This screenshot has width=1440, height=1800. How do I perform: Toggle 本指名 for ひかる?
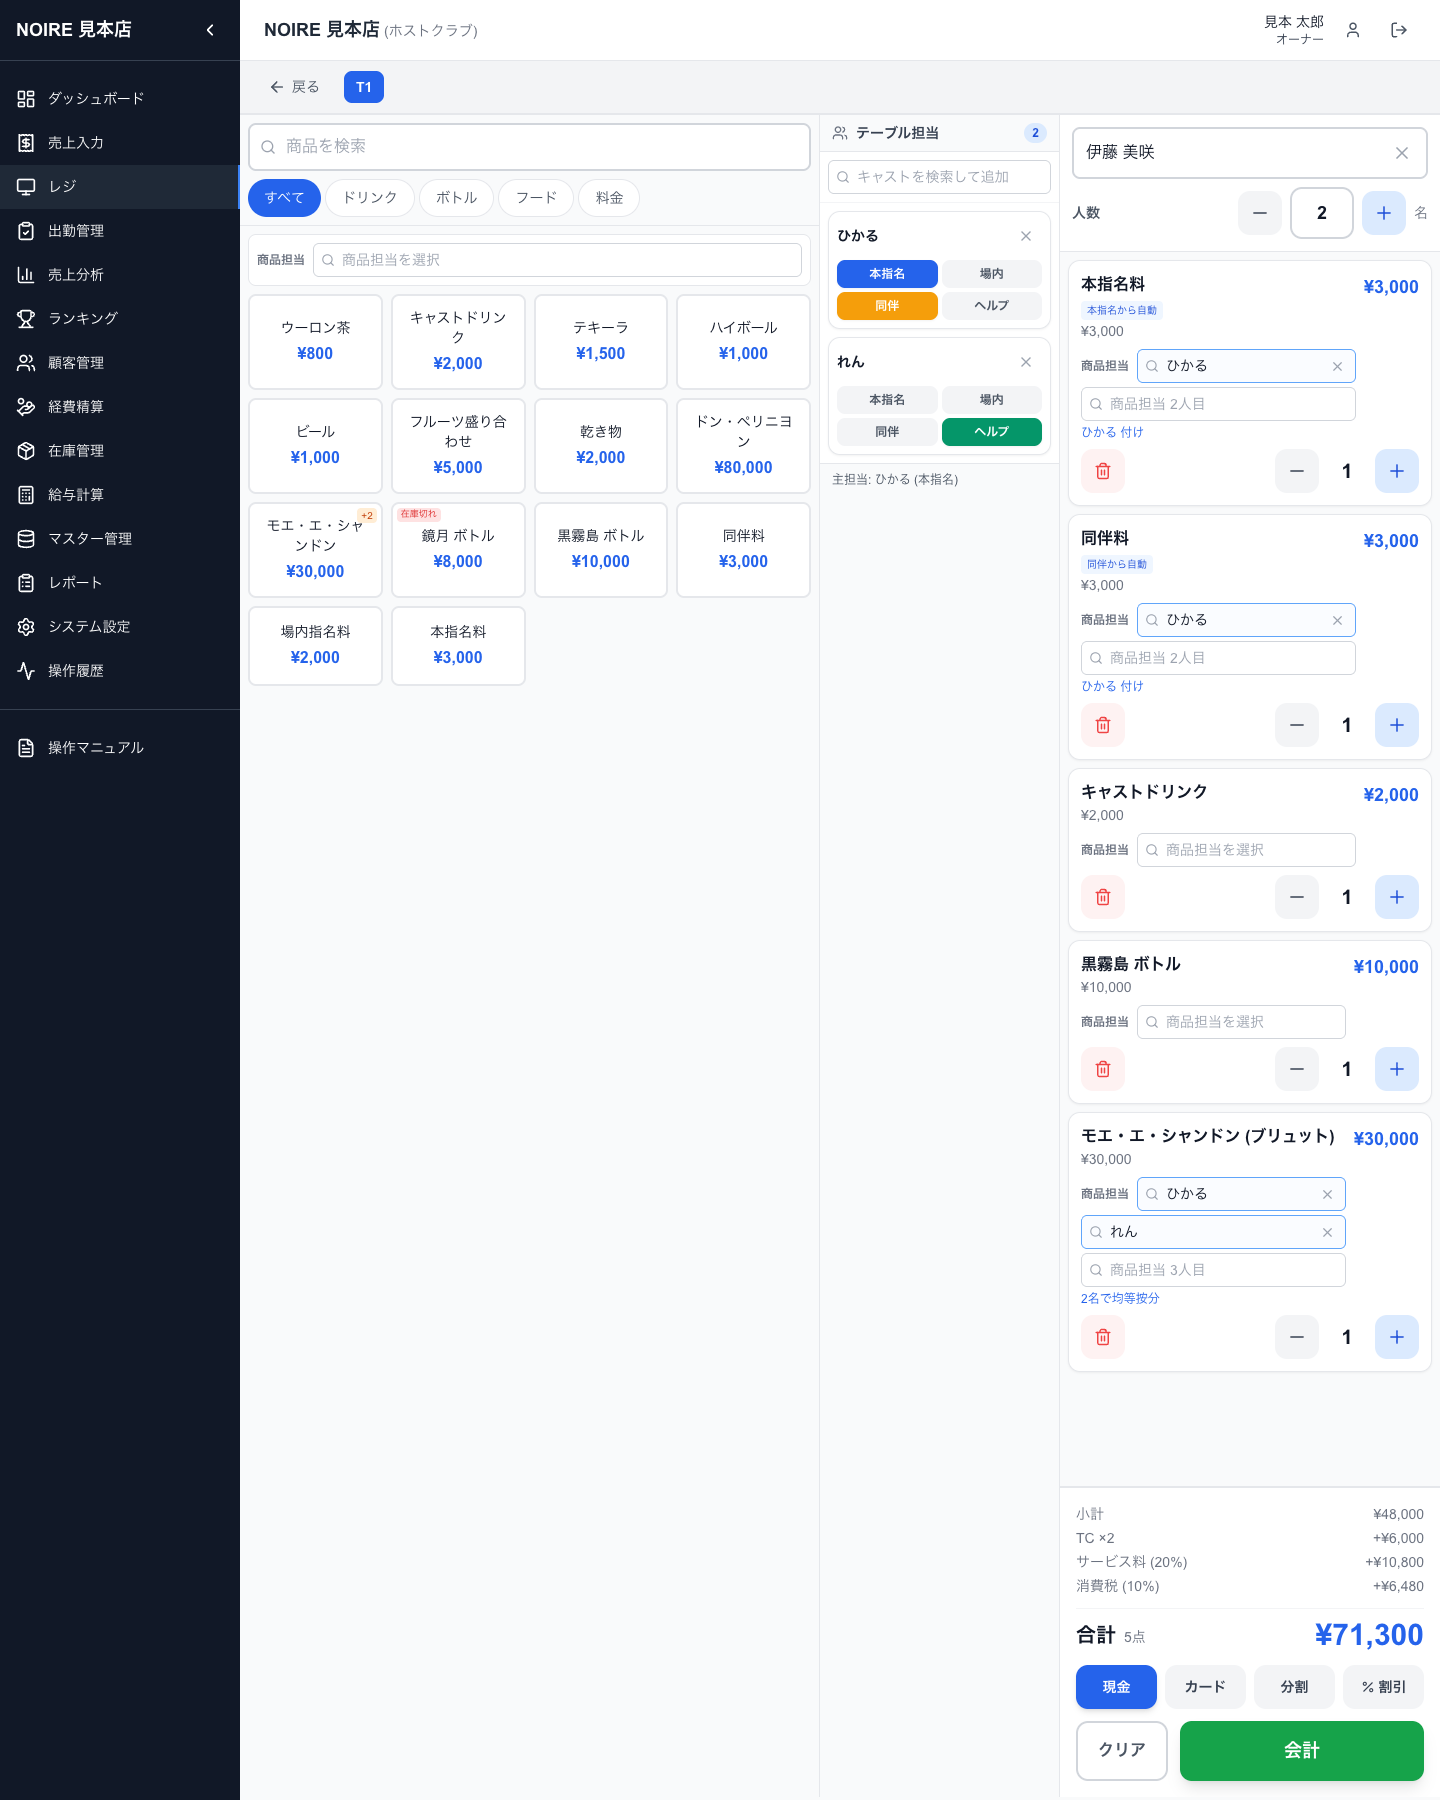point(887,274)
